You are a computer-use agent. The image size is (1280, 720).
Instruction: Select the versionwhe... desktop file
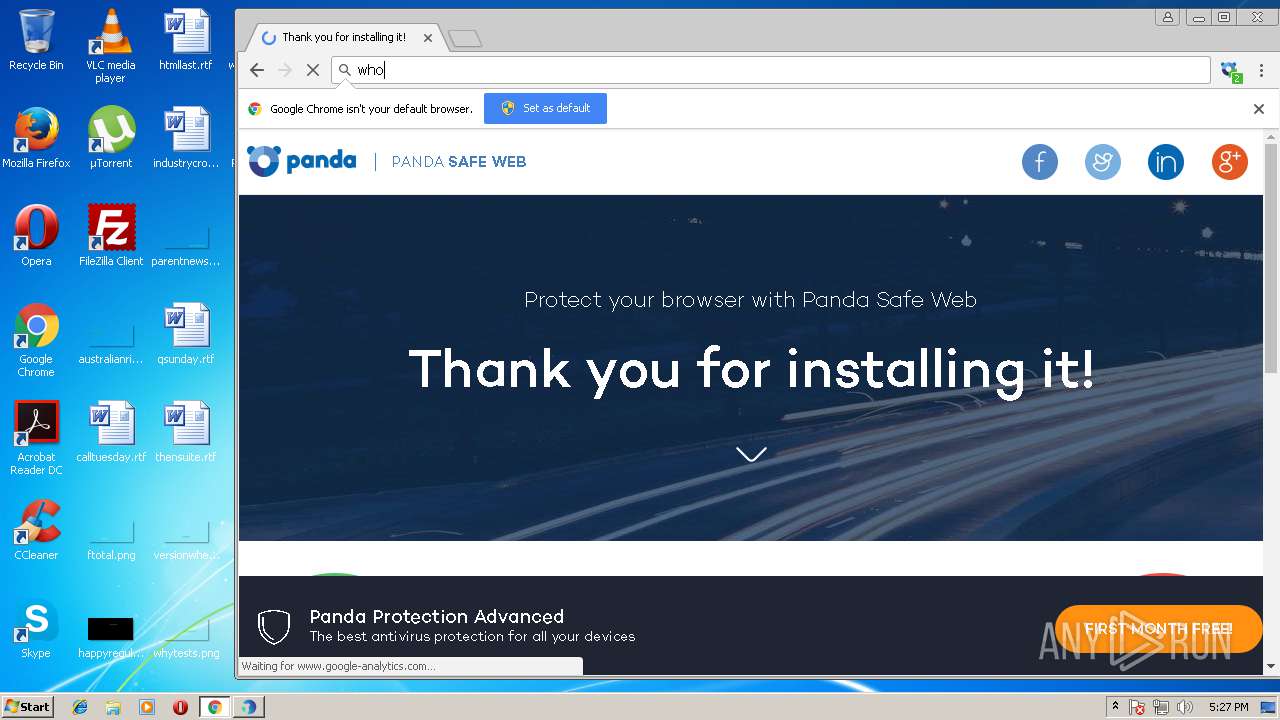[x=186, y=539]
